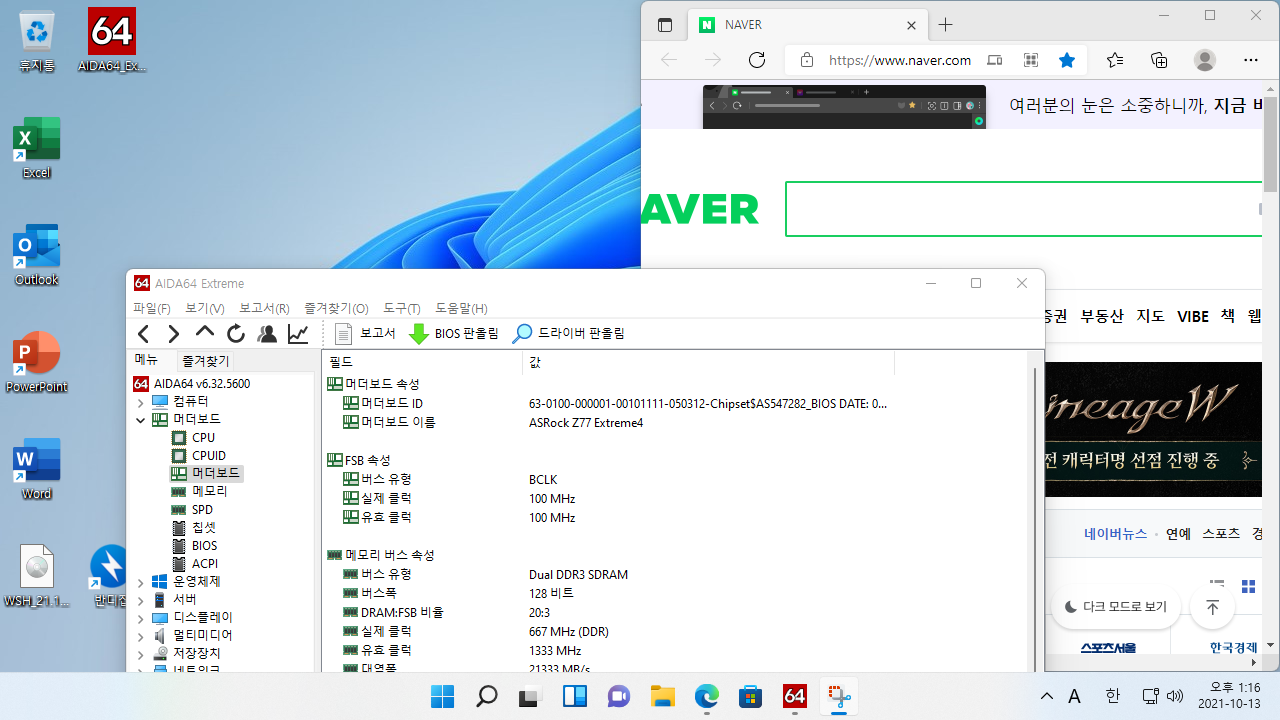Open the Favorites list in Edge
This screenshot has width=1280, height=720.
[1115, 60]
